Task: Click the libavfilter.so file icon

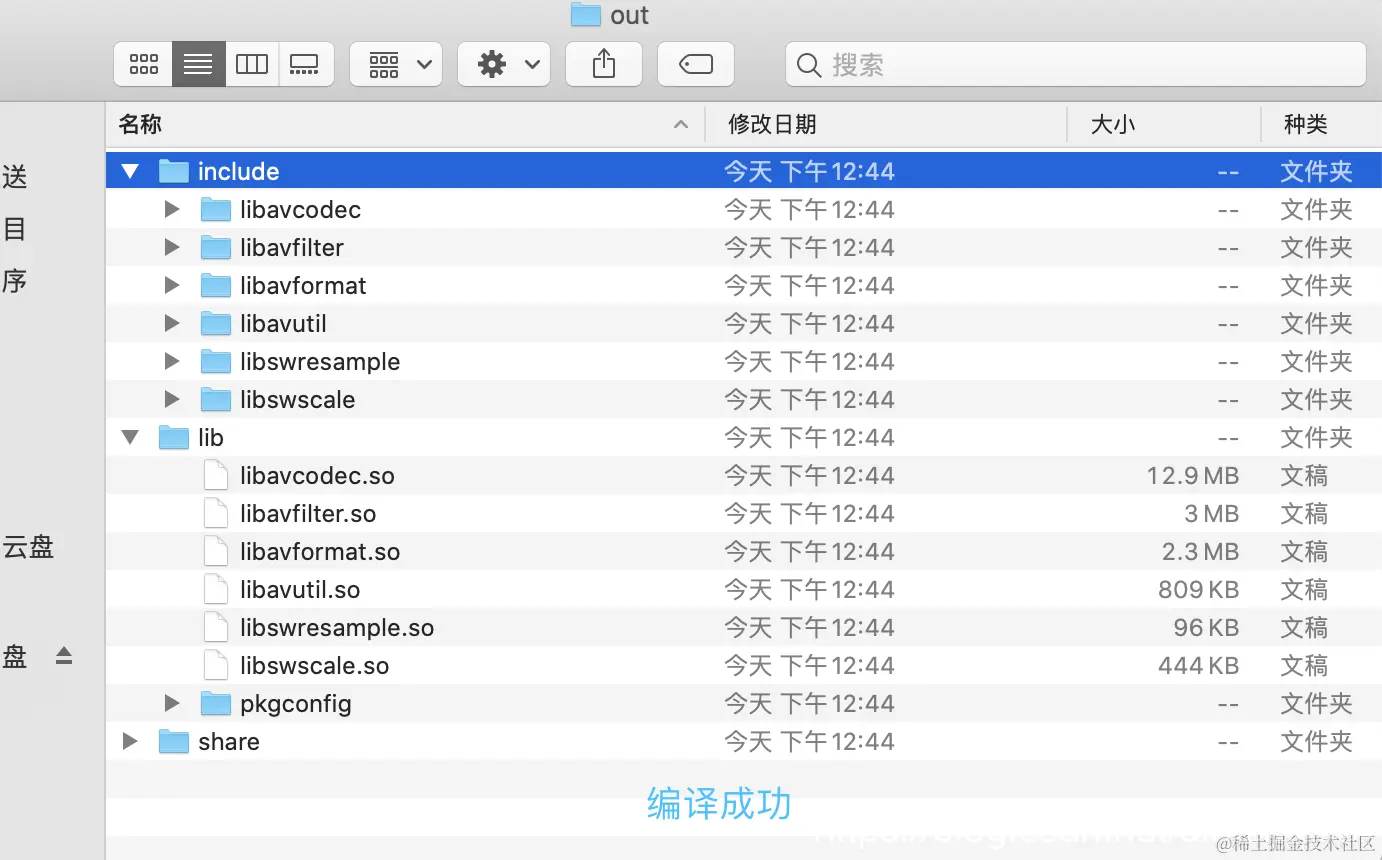Action: [x=216, y=513]
